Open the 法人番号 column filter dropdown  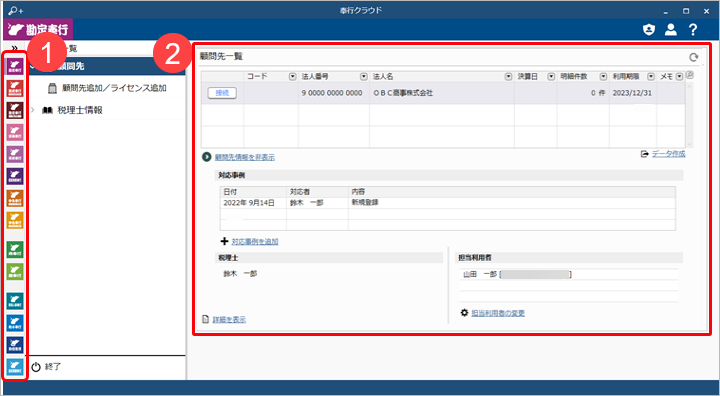[x=364, y=77]
